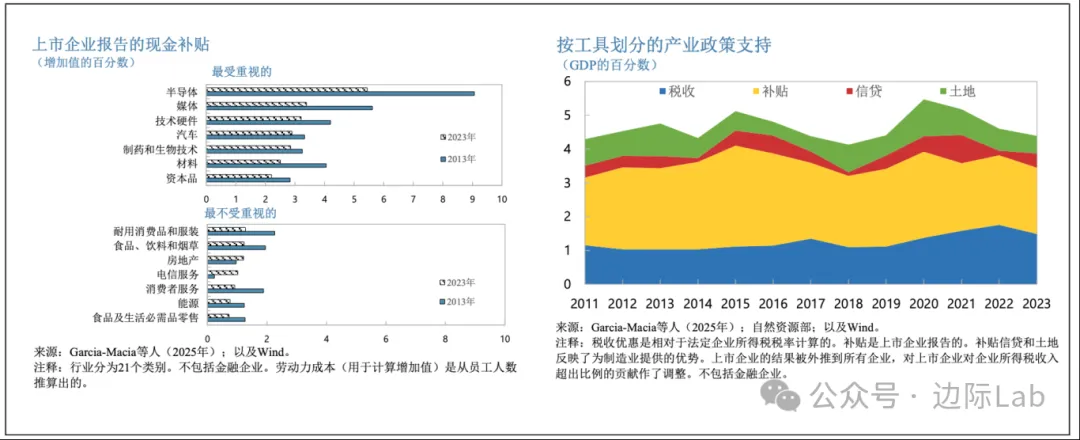Click the 2014 year label
1080x440 pixels.
tap(699, 305)
